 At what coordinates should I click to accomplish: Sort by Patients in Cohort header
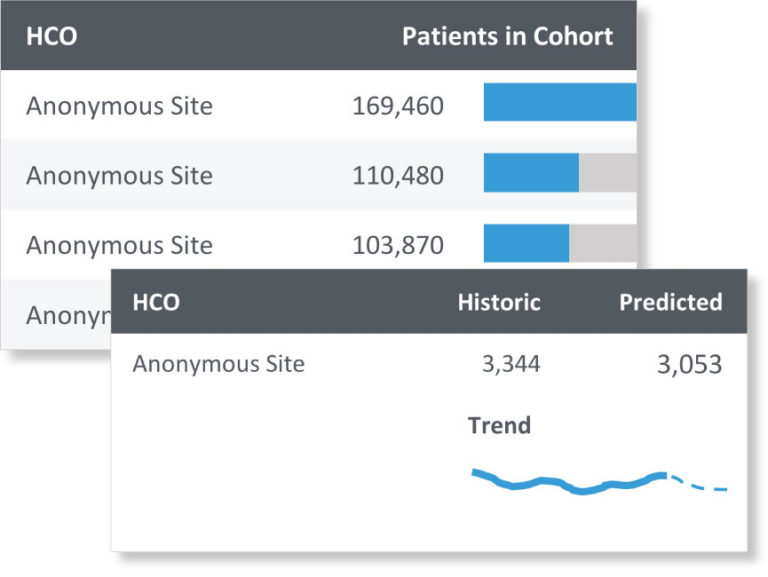point(507,36)
